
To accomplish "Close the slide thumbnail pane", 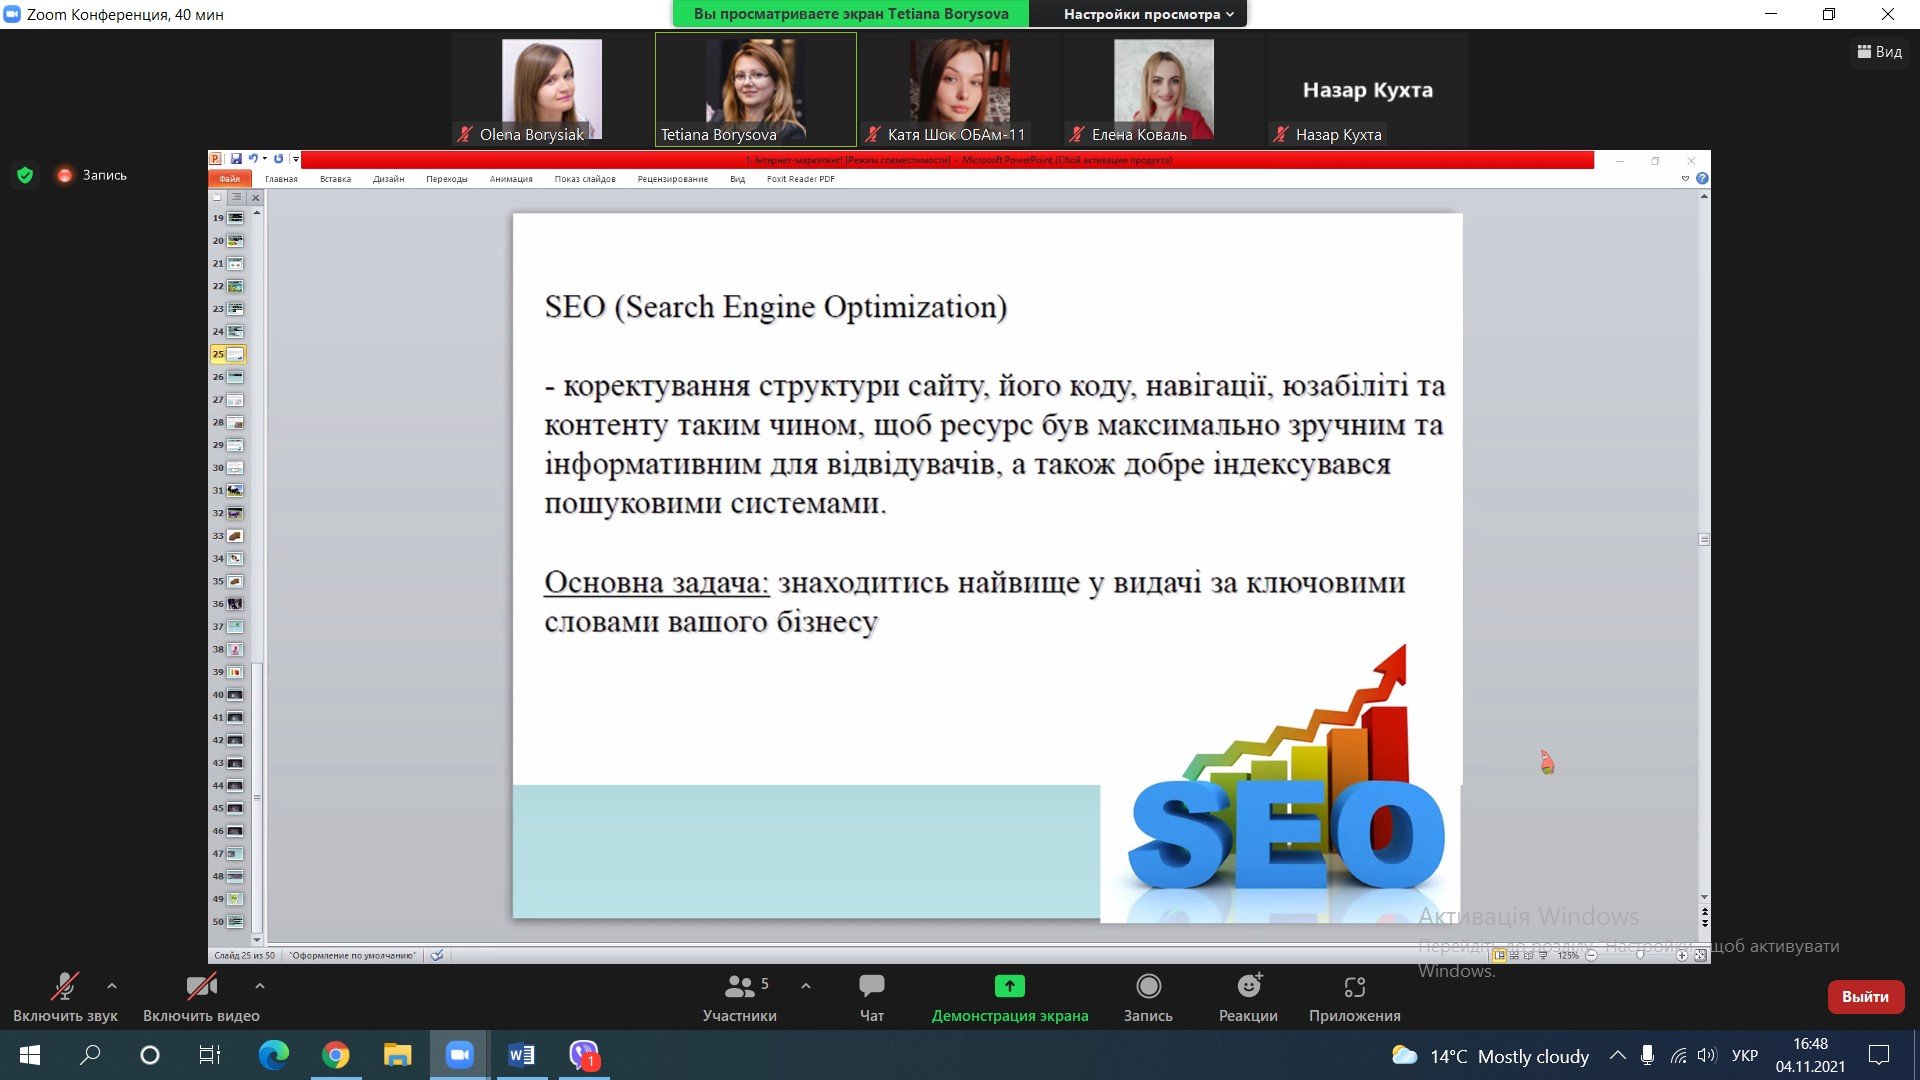I will tap(255, 198).
